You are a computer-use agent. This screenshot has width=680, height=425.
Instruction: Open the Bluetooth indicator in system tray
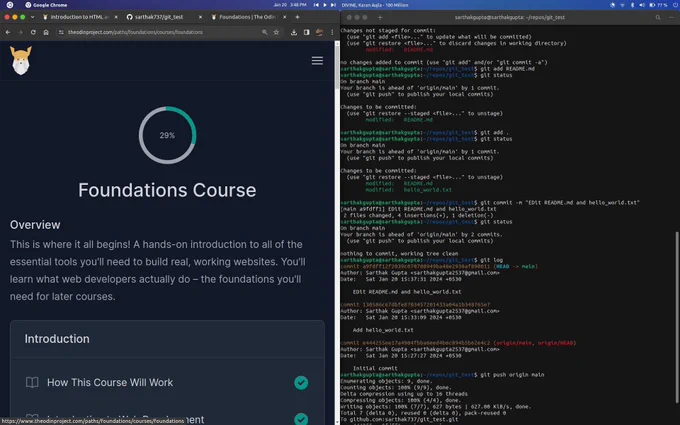[632, 5]
